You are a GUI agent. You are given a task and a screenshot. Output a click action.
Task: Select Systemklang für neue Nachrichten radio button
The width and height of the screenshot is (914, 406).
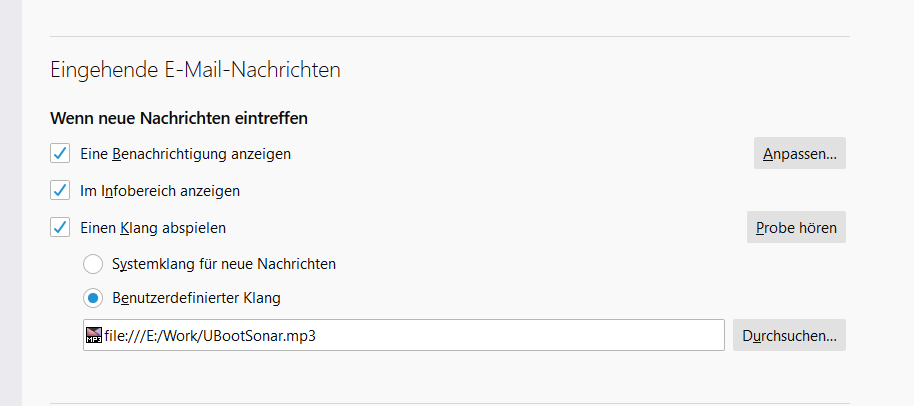(x=93, y=264)
